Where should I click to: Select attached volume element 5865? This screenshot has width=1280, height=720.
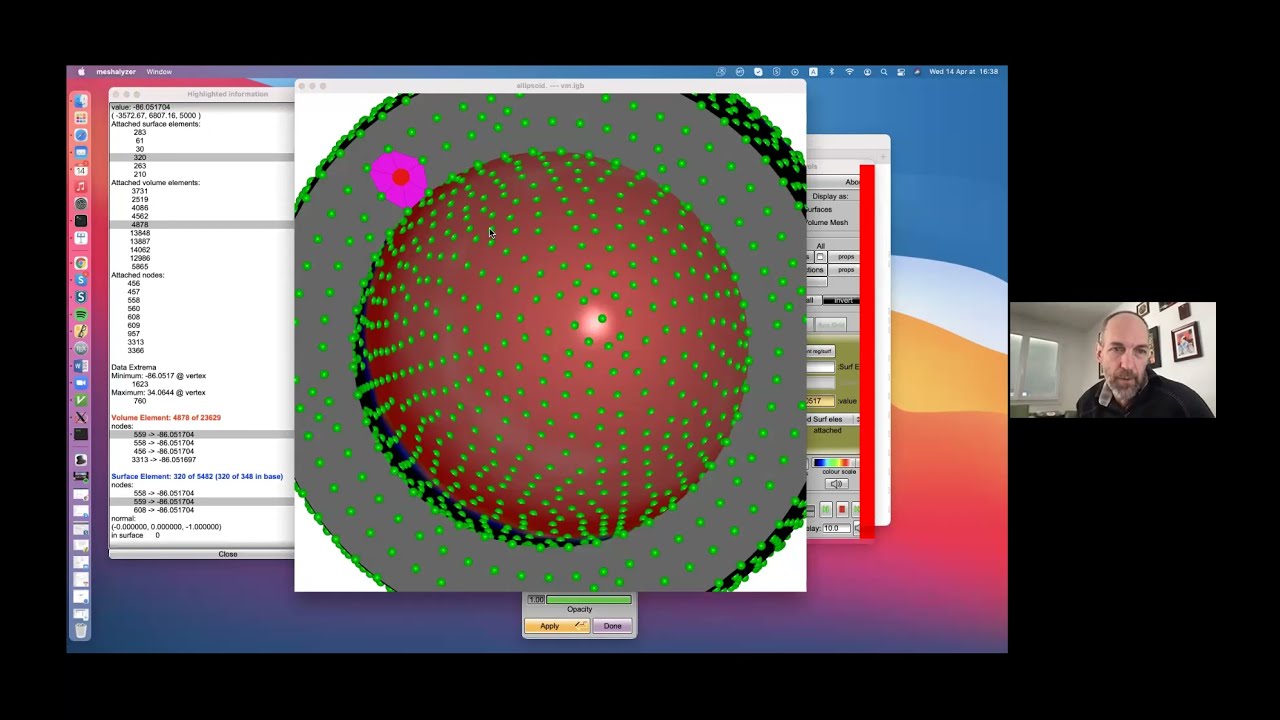point(139,267)
